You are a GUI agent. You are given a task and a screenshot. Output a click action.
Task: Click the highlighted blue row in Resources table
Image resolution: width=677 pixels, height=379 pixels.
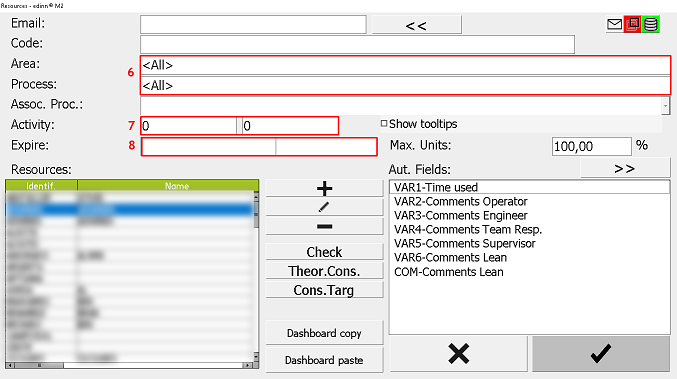pyautogui.click(x=129, y=210)
